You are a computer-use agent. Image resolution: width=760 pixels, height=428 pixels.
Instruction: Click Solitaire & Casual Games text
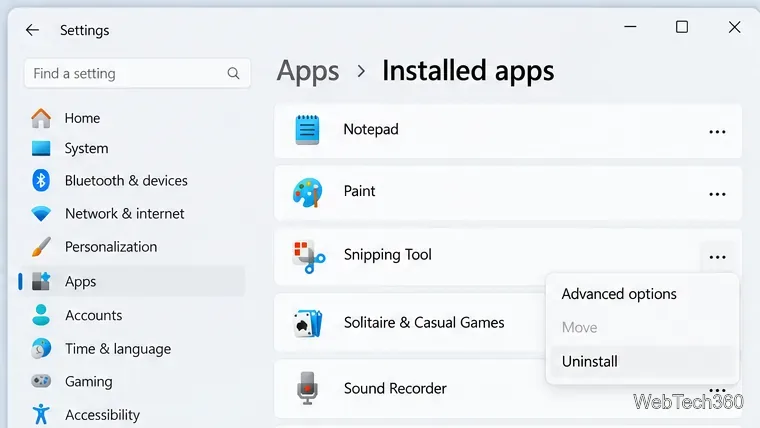[424, 322]
